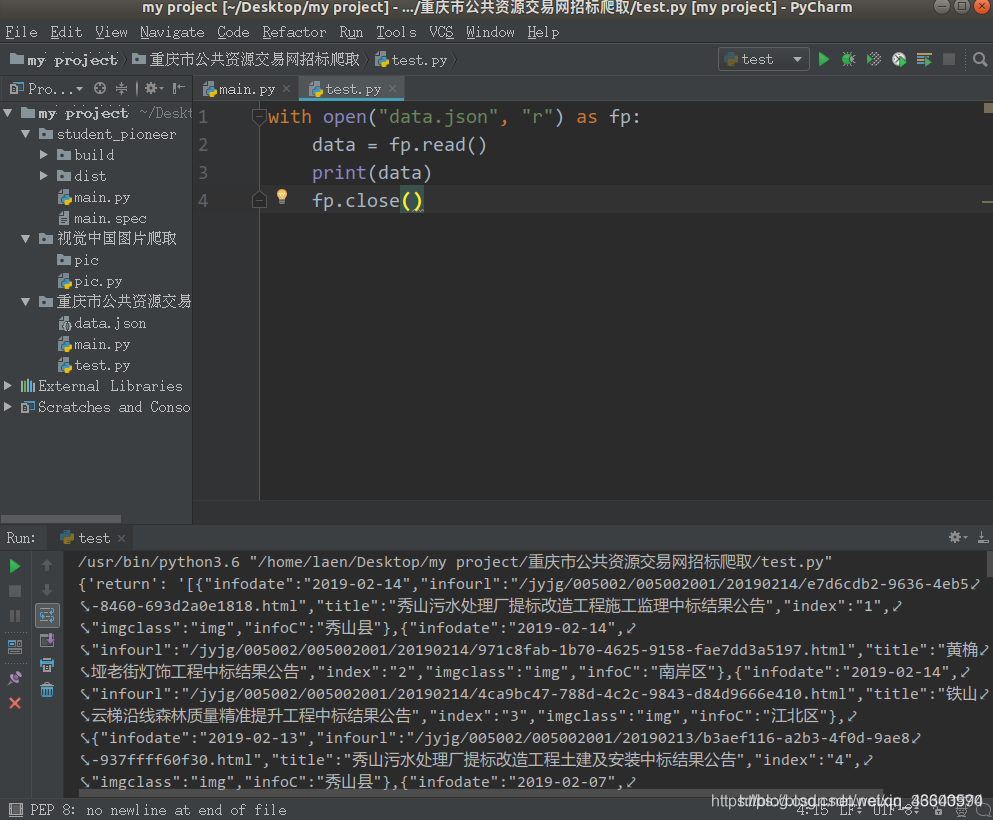Open Run panel gear settings

[958, 538]
